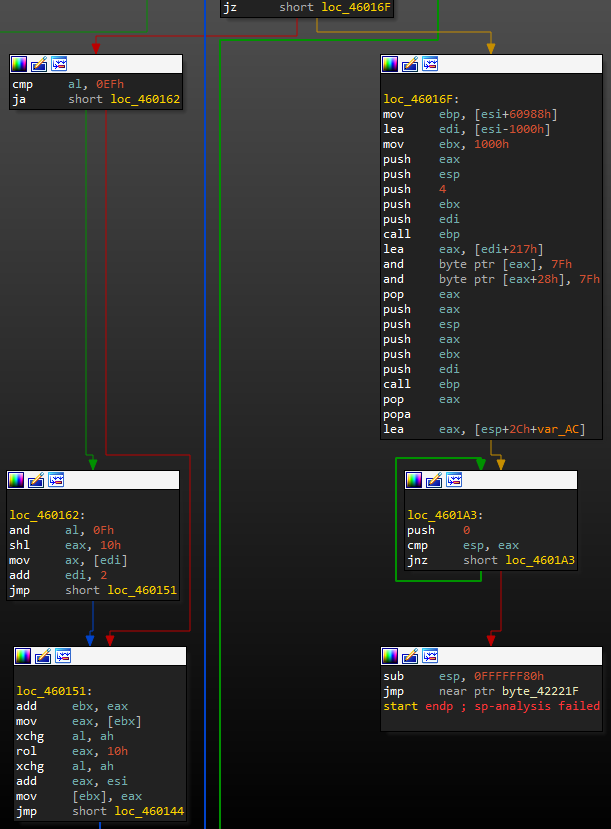Select the loc_4601A3: label
The height and width of the screenshot is (829, 611).
pos(445,515)
